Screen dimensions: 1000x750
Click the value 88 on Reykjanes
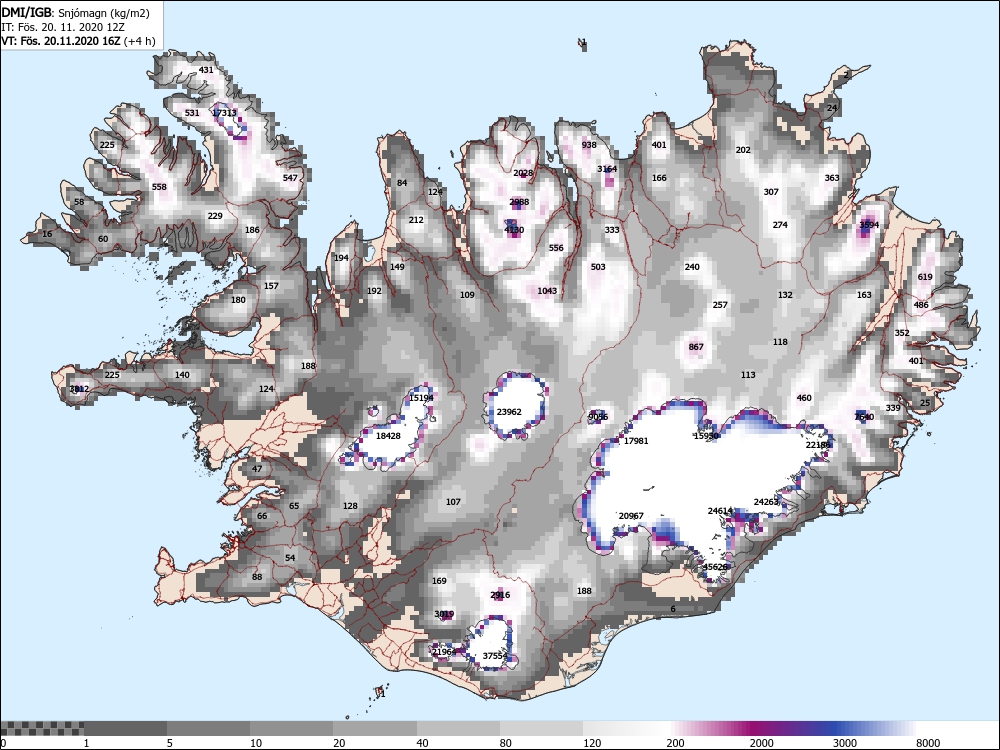point(257,577)
